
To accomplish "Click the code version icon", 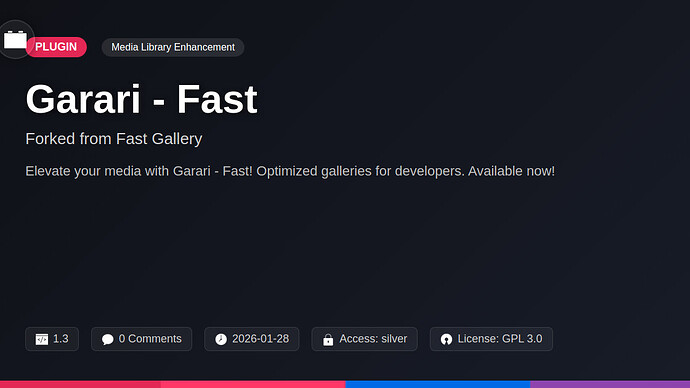I will [42, 339].
